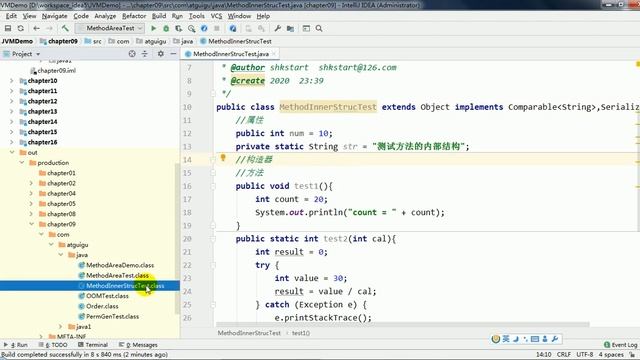Open the Build menu
This screenshot has height=360, width=640.
[x=159, y=16]
